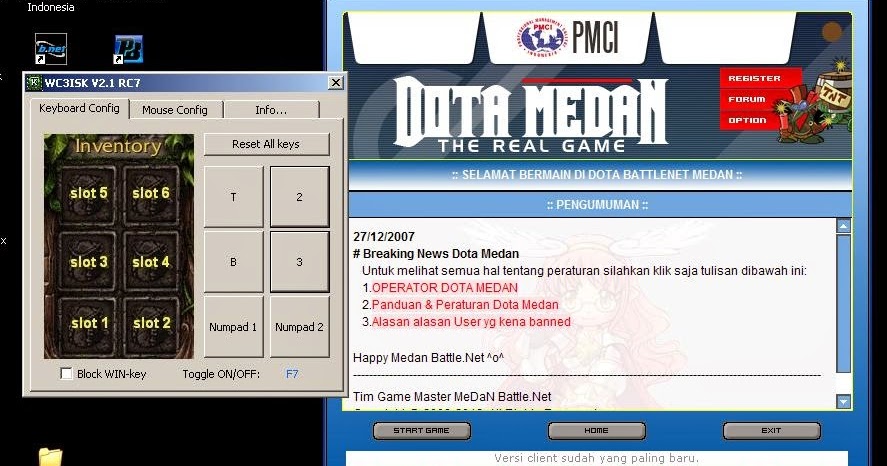Click announcement scrollbar down arrow
This screenshot has height=466, width=887.
843,402
